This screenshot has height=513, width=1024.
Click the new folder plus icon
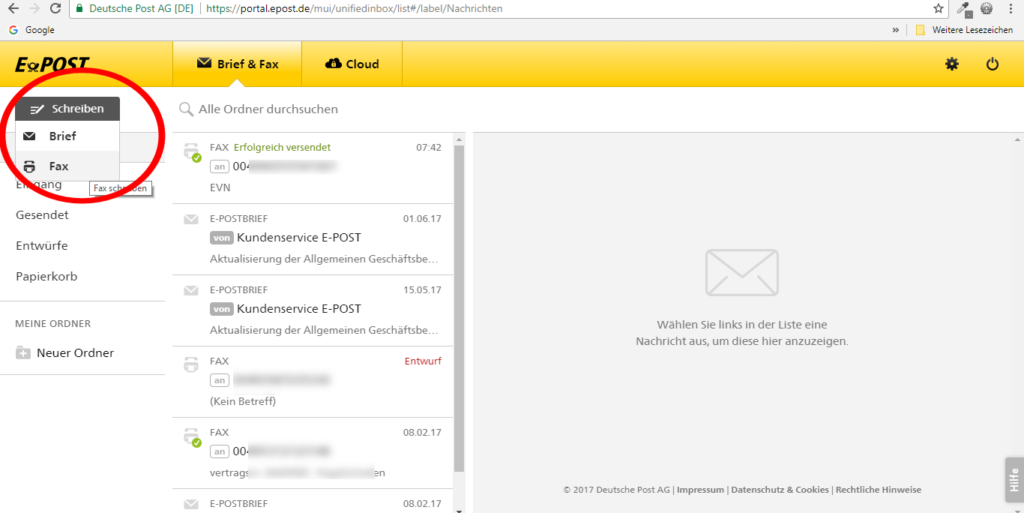click(x=23, y=353)
